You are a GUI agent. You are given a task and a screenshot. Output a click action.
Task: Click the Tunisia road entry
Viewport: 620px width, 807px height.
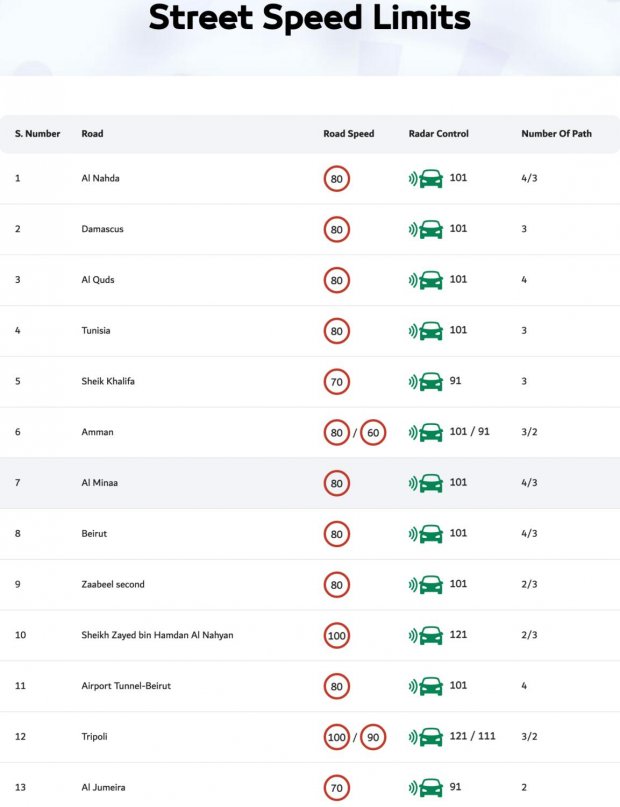coord(96,330)
